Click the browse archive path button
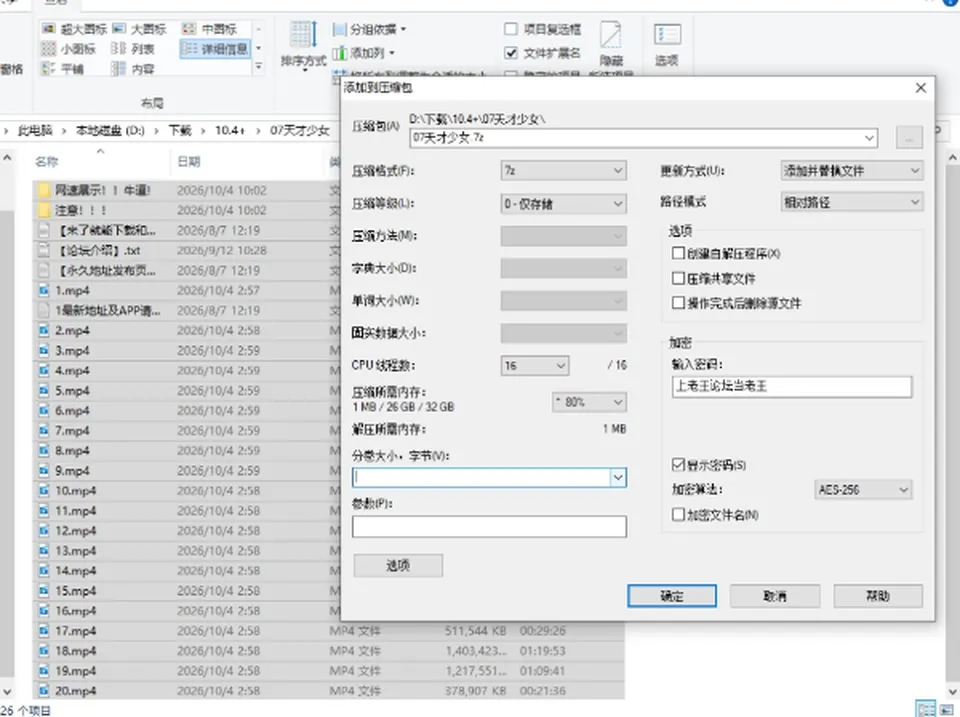Screen dimensions: 960x717 pos(909,138)
